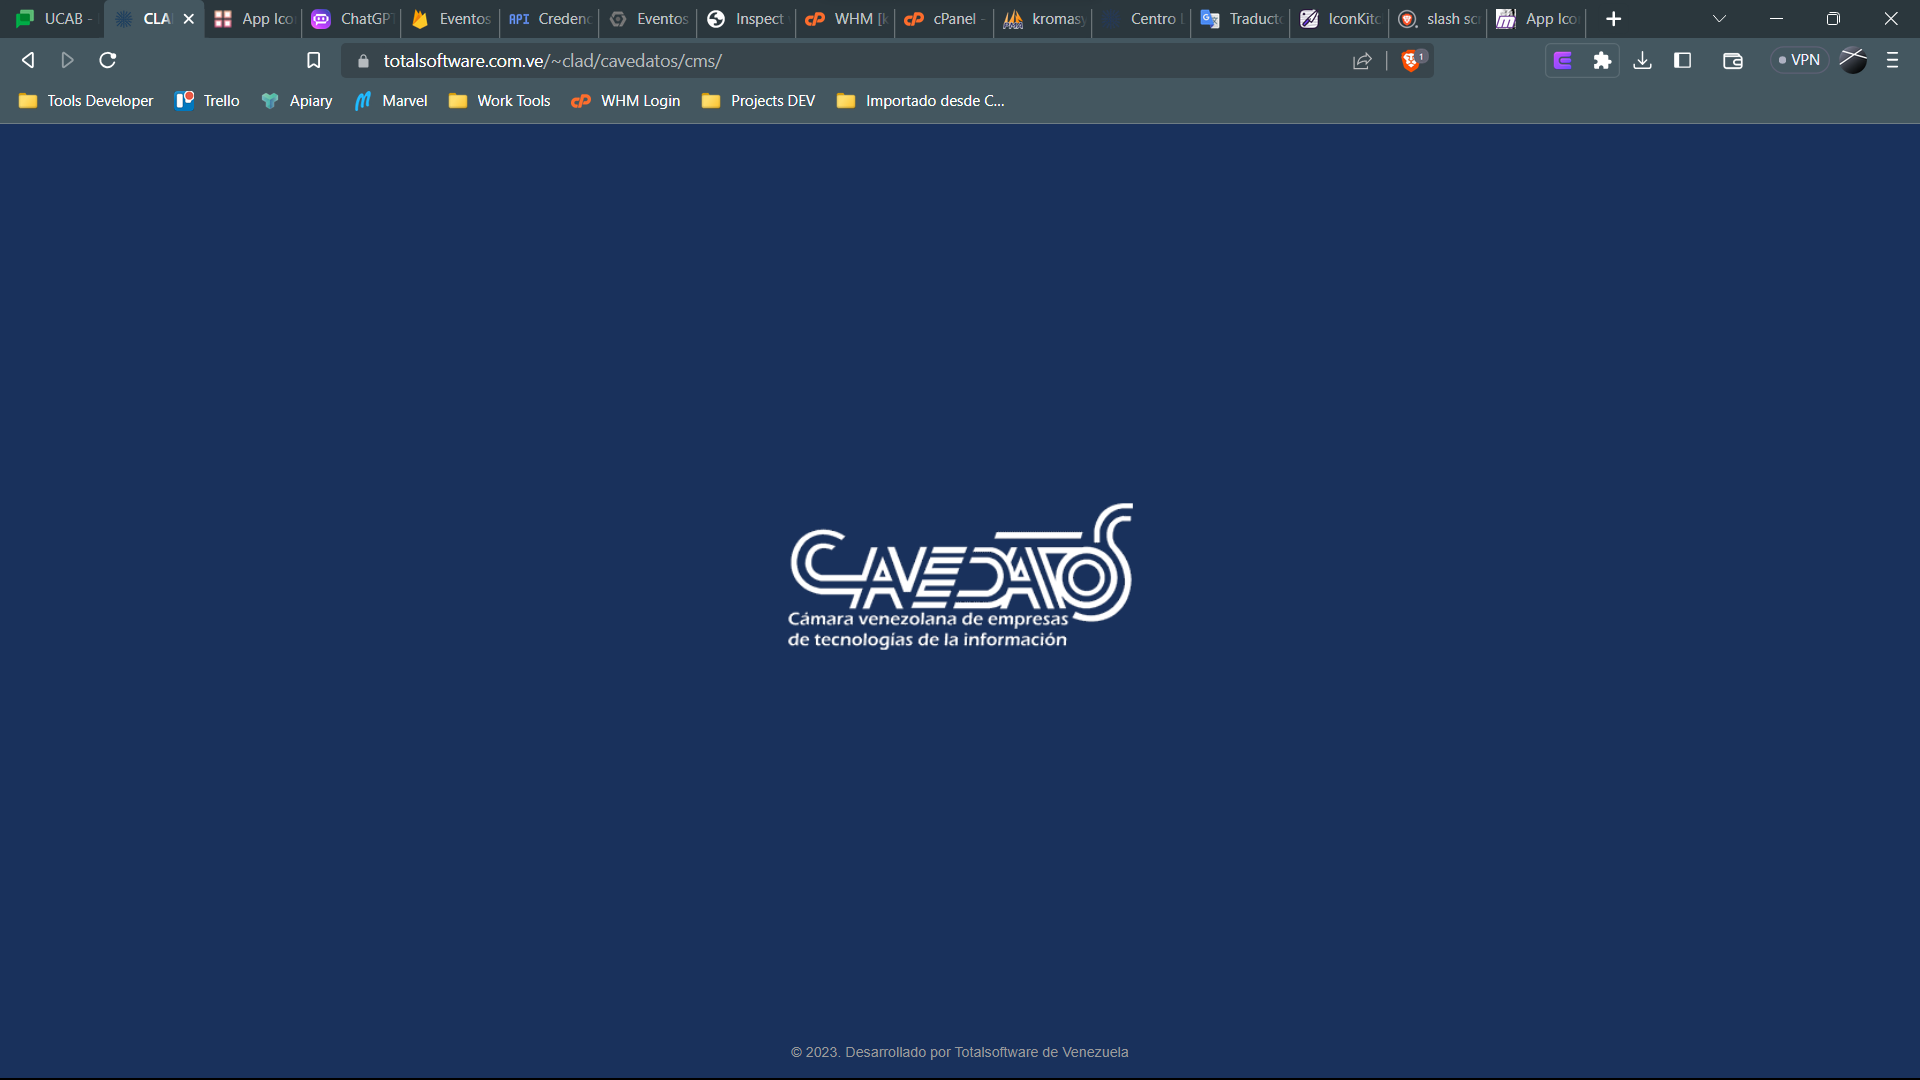Switch to the cPanel tab
This screenshot has height=1080, width=1920.
click(944, 19)
